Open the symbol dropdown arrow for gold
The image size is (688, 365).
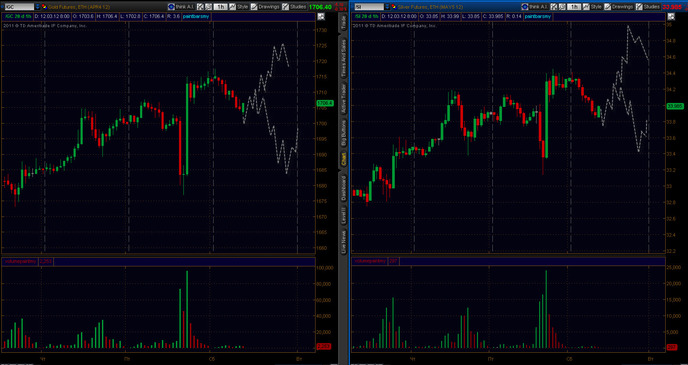(37, 7)
